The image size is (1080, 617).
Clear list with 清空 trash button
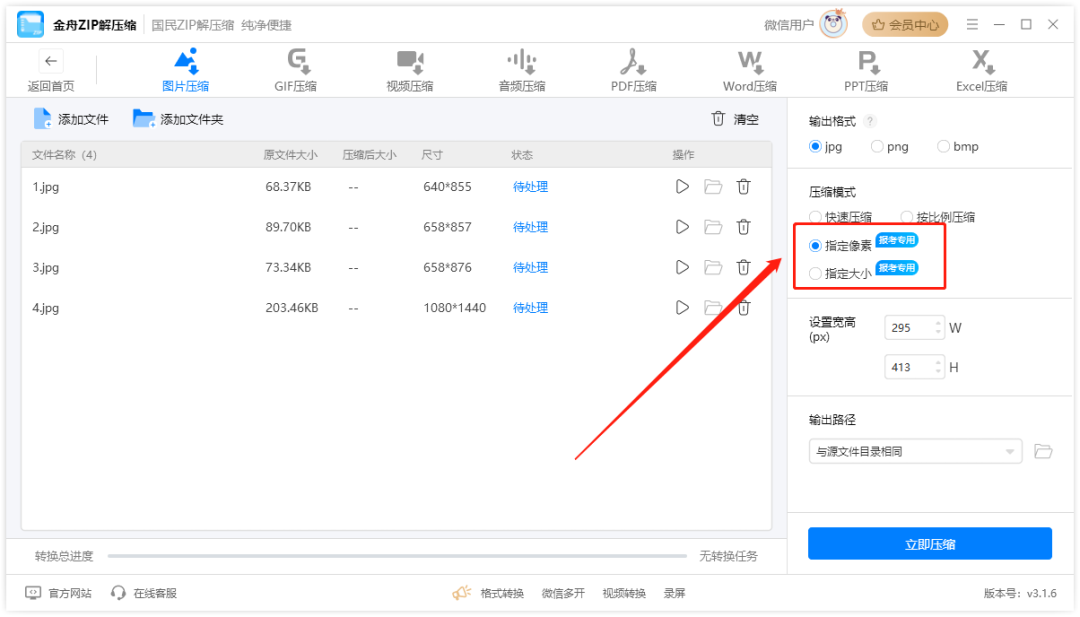[x=734, y=119]
